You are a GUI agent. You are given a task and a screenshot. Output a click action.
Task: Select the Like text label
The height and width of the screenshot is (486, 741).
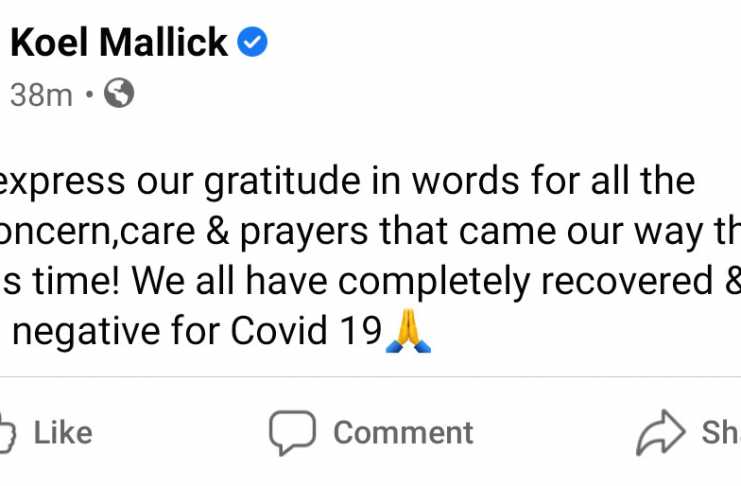point(63,433)
